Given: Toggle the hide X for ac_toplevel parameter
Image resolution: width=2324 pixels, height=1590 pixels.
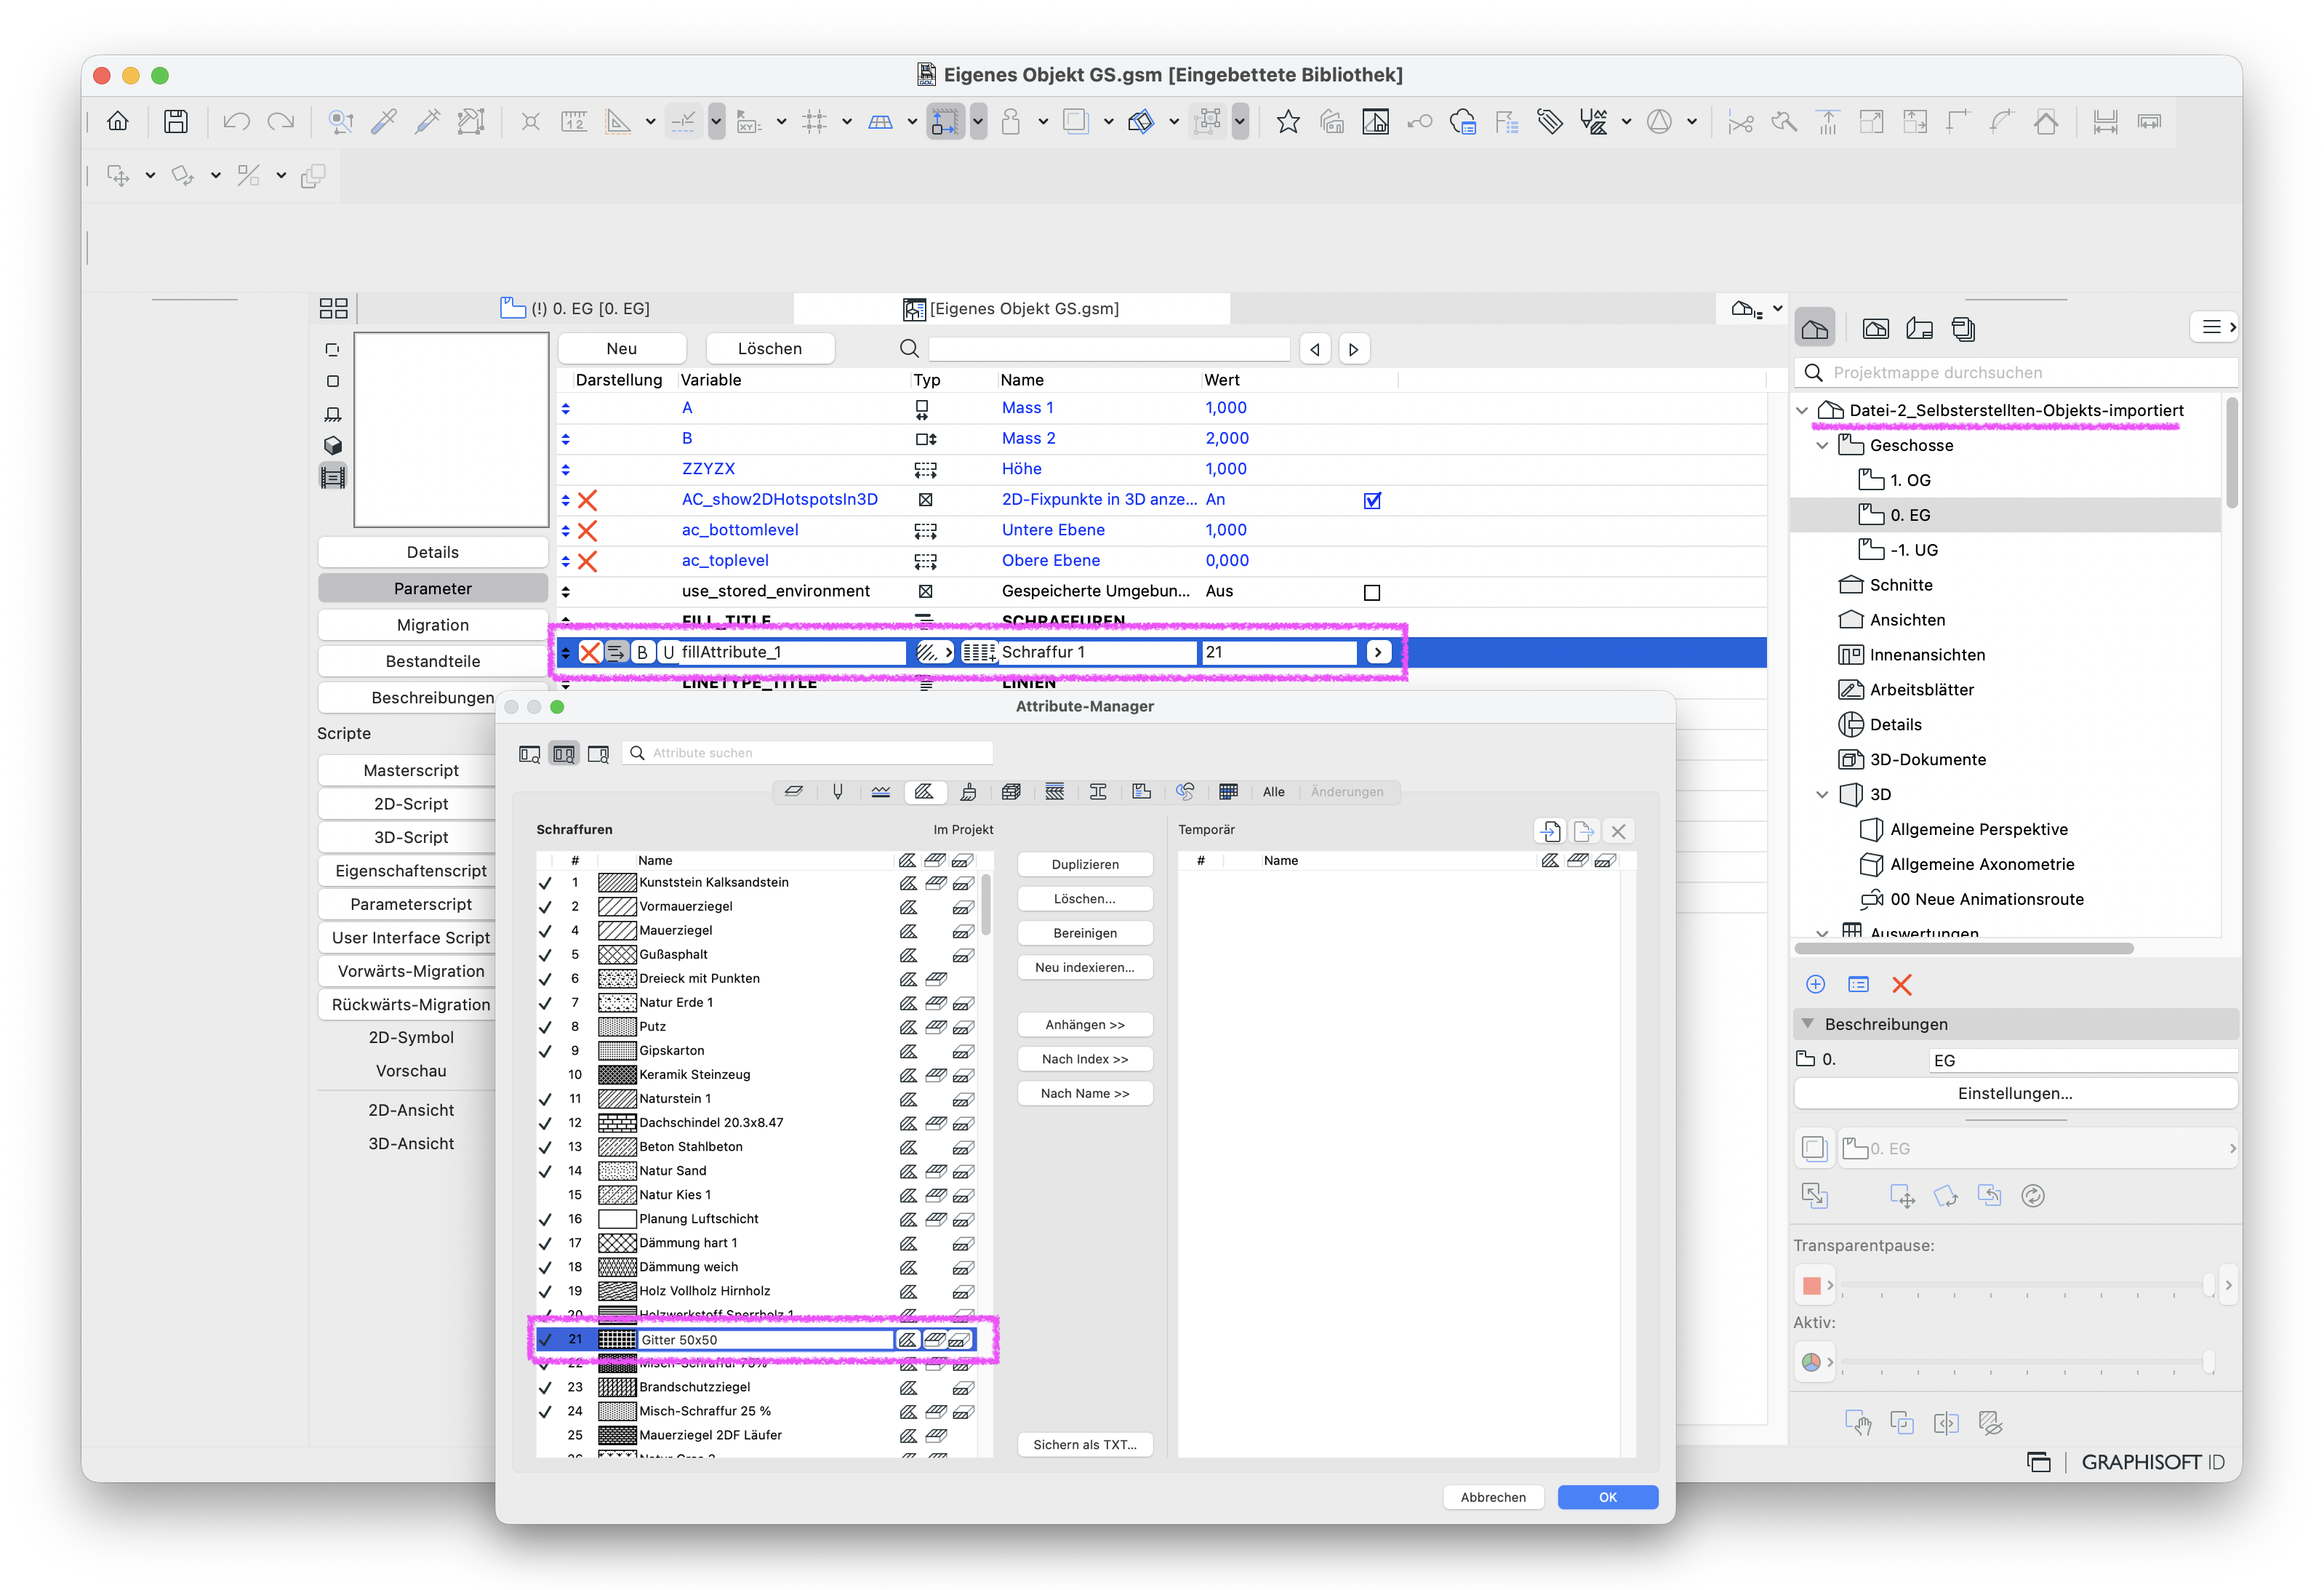Looking at the screenshot, I should click(588, 561).
